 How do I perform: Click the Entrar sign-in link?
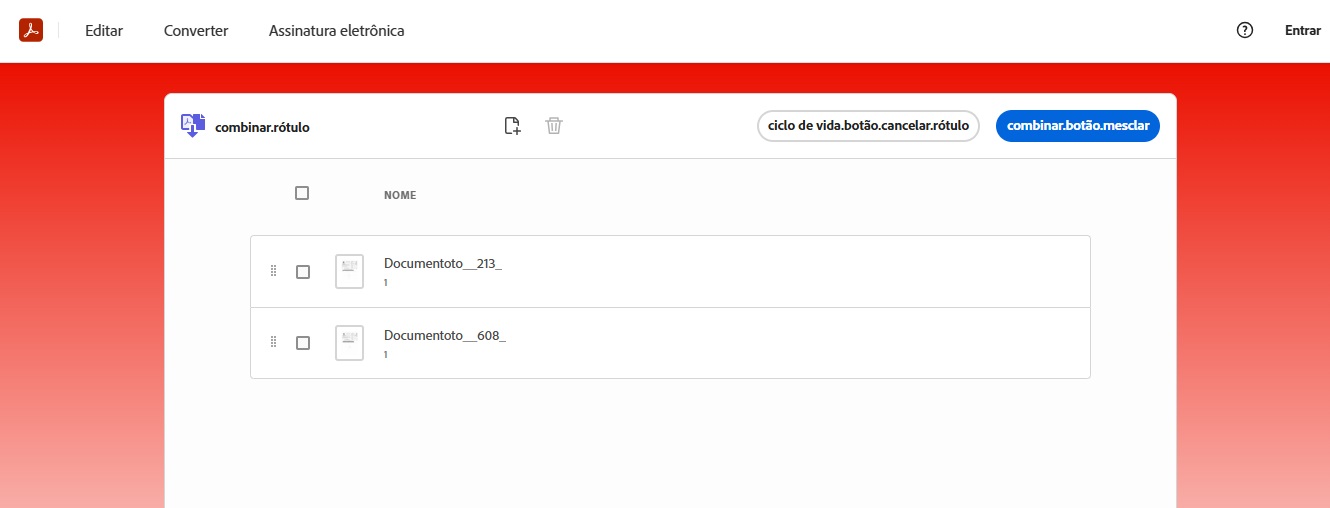[1303, 31]
